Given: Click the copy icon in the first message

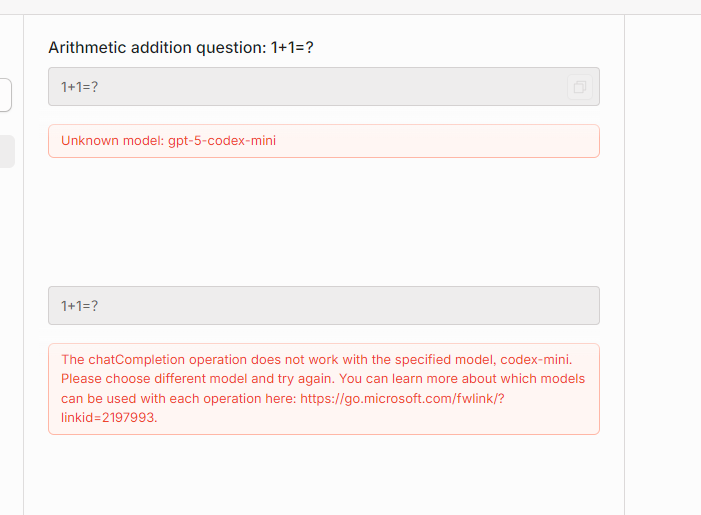Looking at the screenshot, I should (579, 87).
